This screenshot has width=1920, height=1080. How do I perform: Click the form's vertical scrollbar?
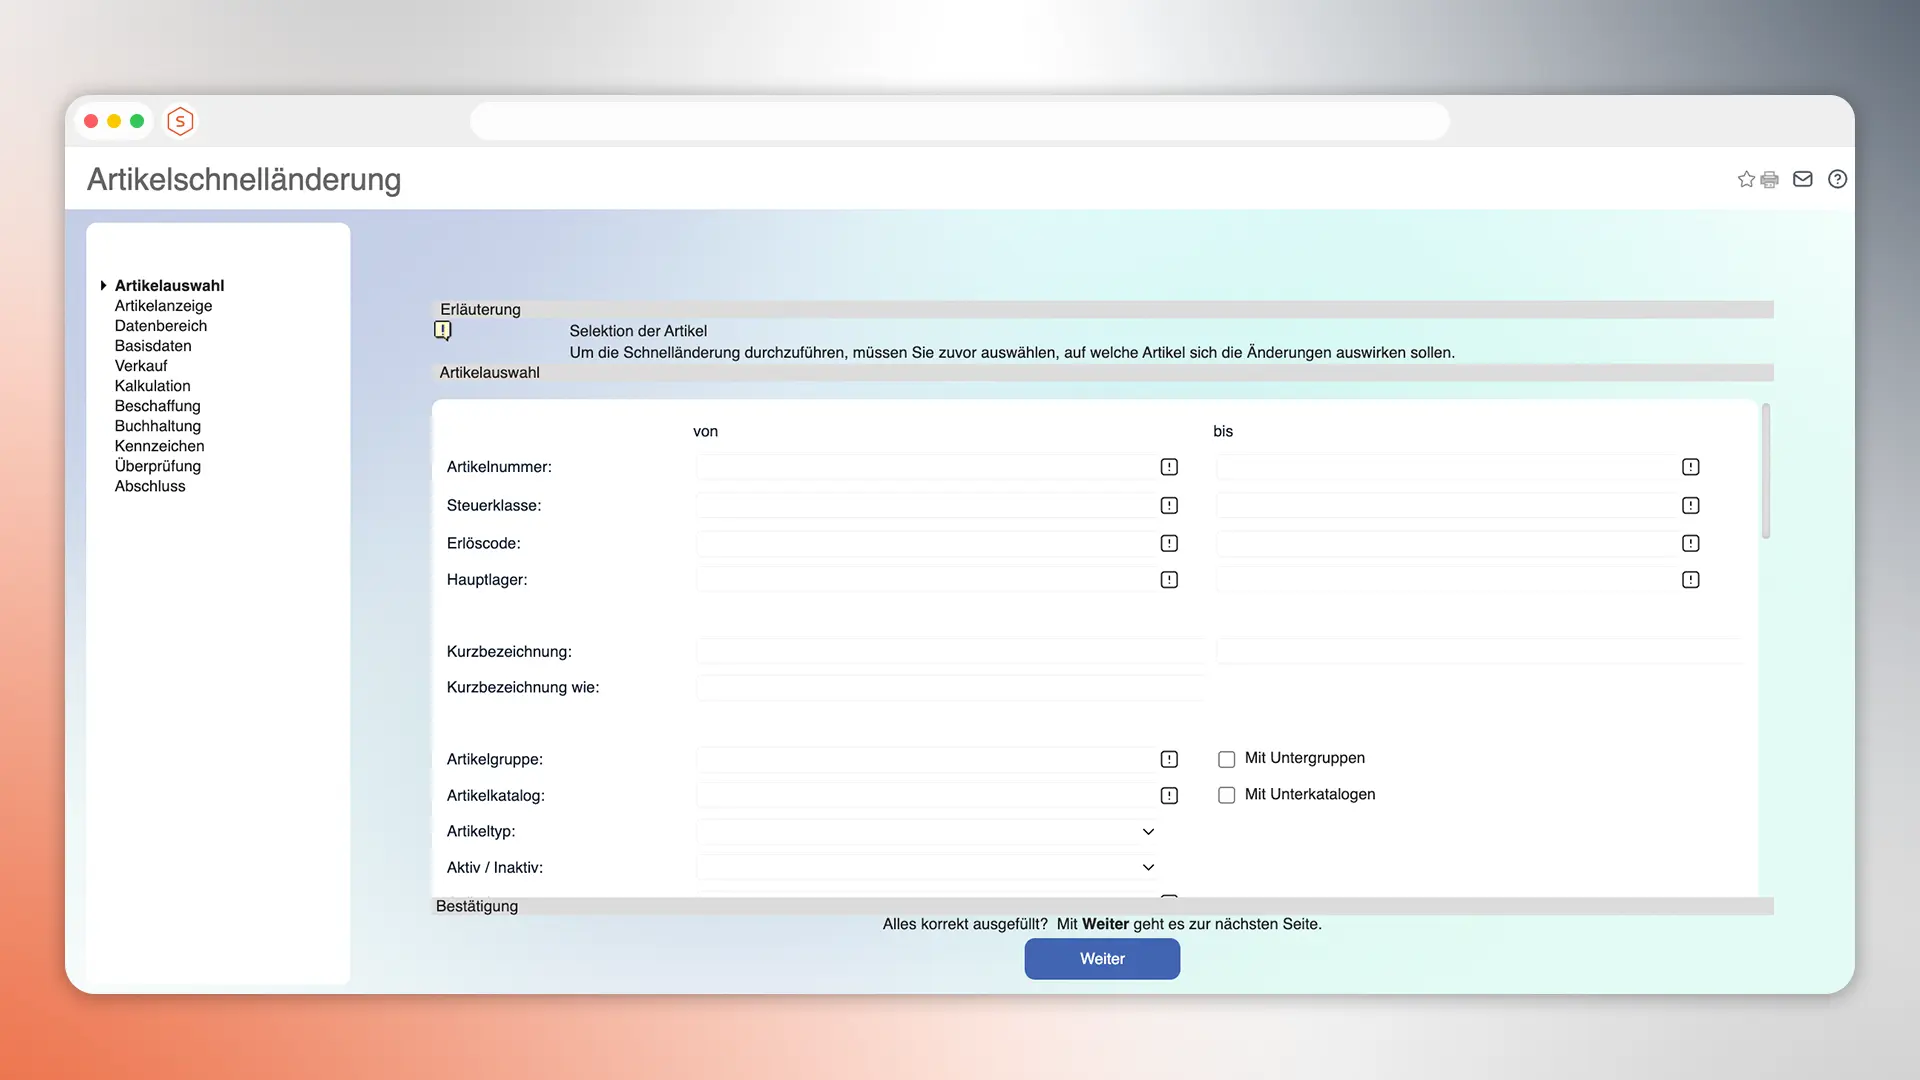point(1766,471)
